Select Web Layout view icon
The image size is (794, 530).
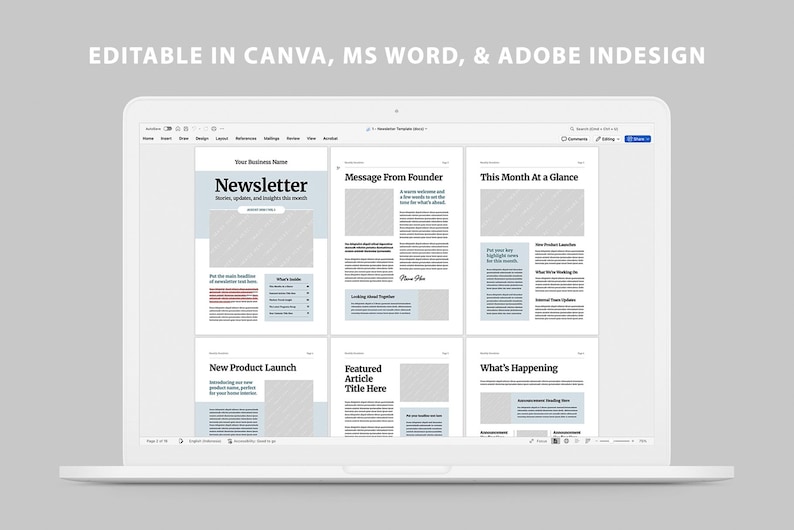pyautogui.click(x=566, y=441)
